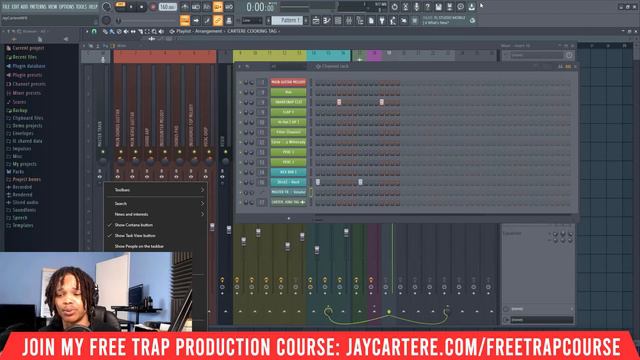Open the TOOLS menu
The image size is (640, 360).
click(82, 7)
